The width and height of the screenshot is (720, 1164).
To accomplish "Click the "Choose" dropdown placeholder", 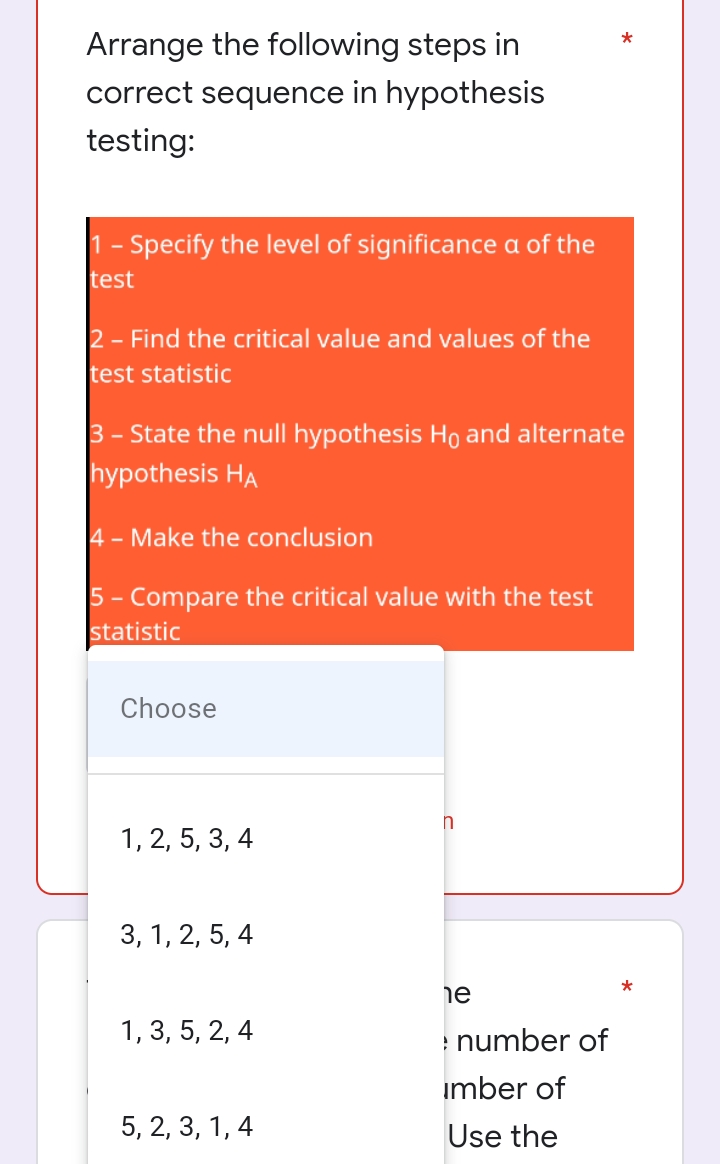I will [x=168, y=708].
